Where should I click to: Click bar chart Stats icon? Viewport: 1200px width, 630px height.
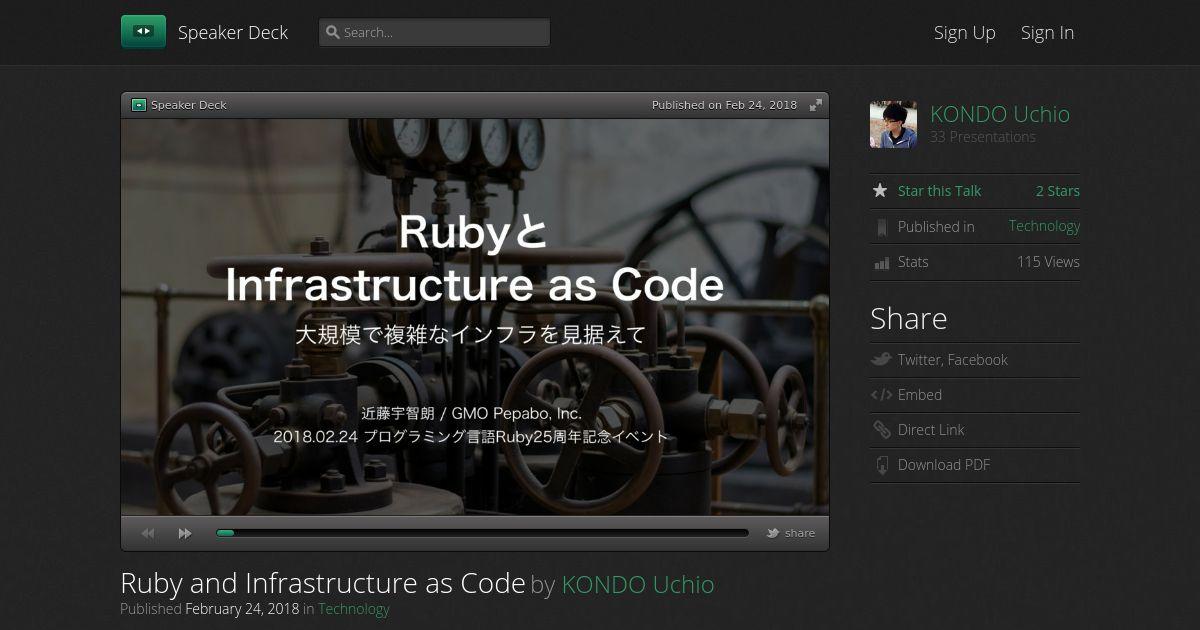point(881,263)
